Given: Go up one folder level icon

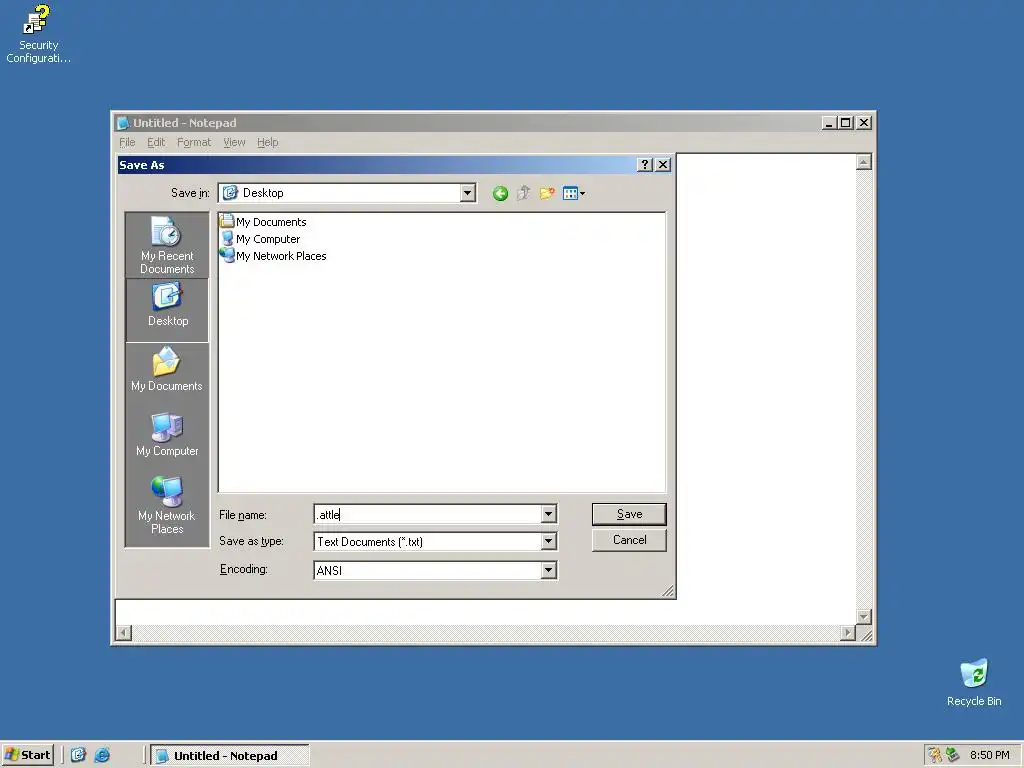Looking at the screenshot, I should tap(523, 193).
